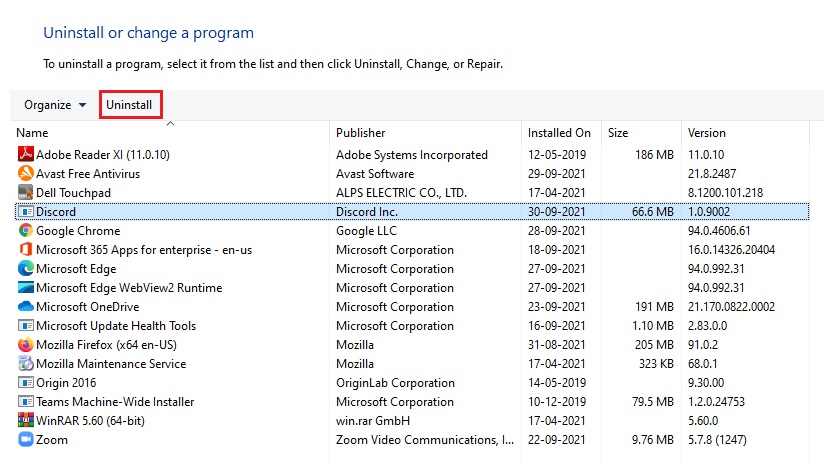Select Microsoft 365 Apps for enterprise entry
Image resolution: width=824 pixels, height=466 pixels.
tap(144, 250)
